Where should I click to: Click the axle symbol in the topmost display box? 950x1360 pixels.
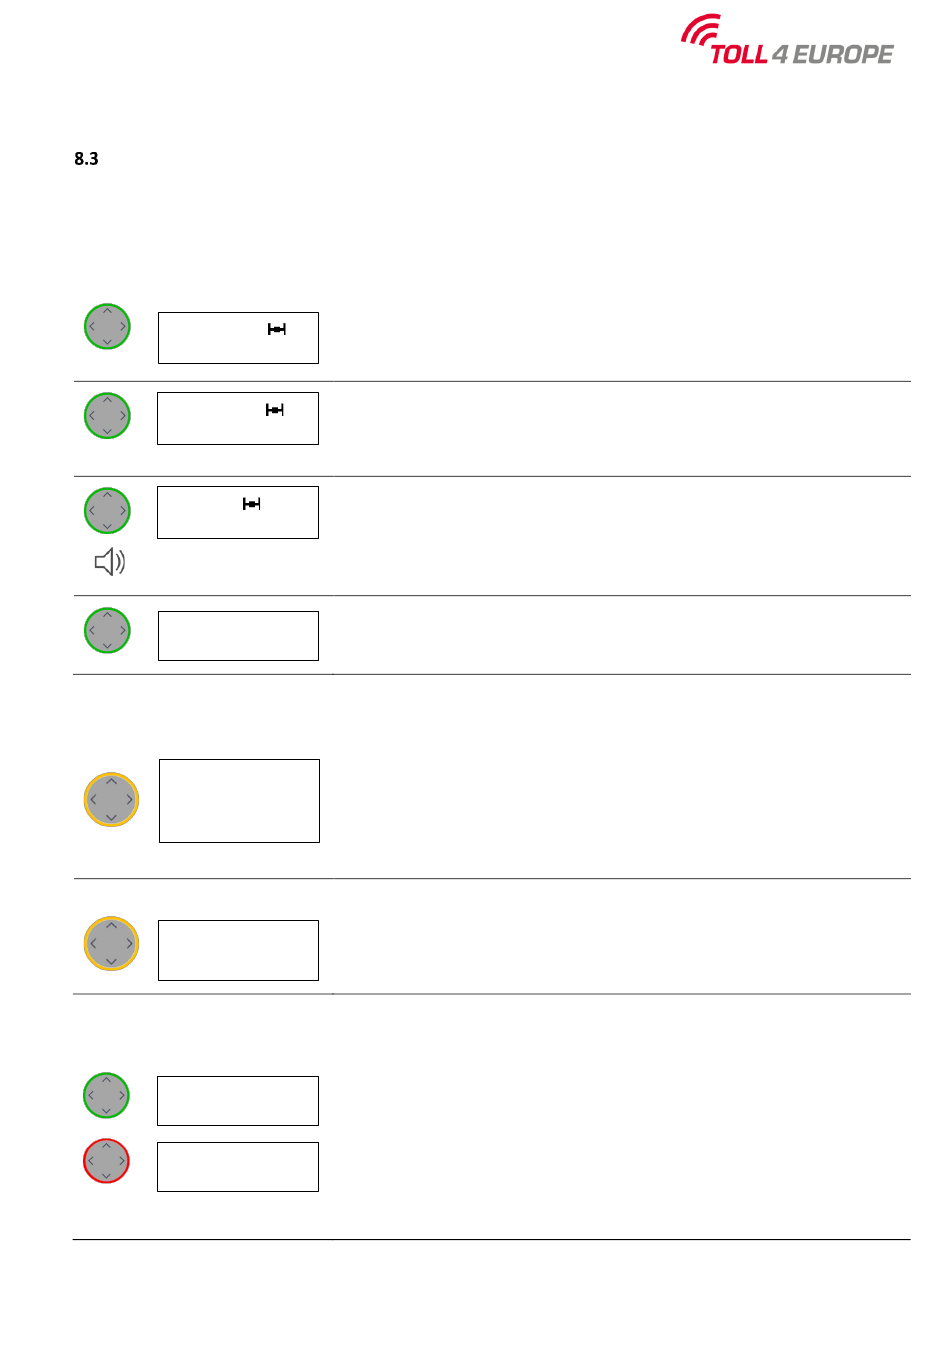277,329
